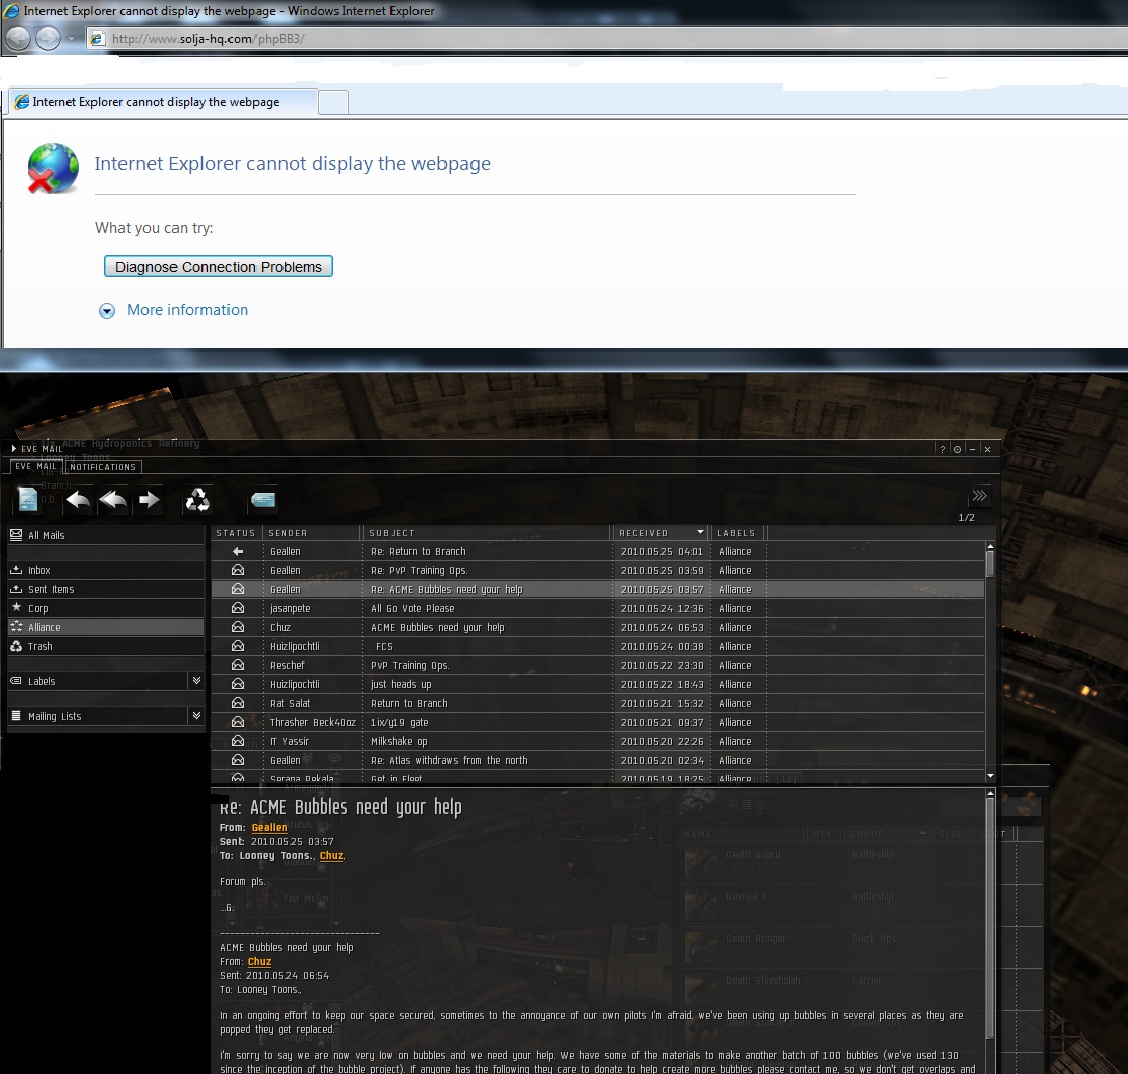Click Diagnose Connection Problems button
1128x1074 pixels.
click(x=218, y=266)
